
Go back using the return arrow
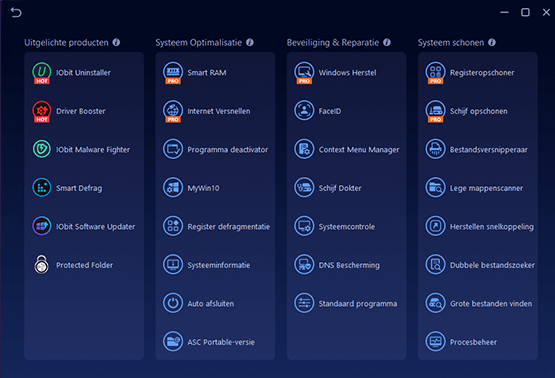16,13
